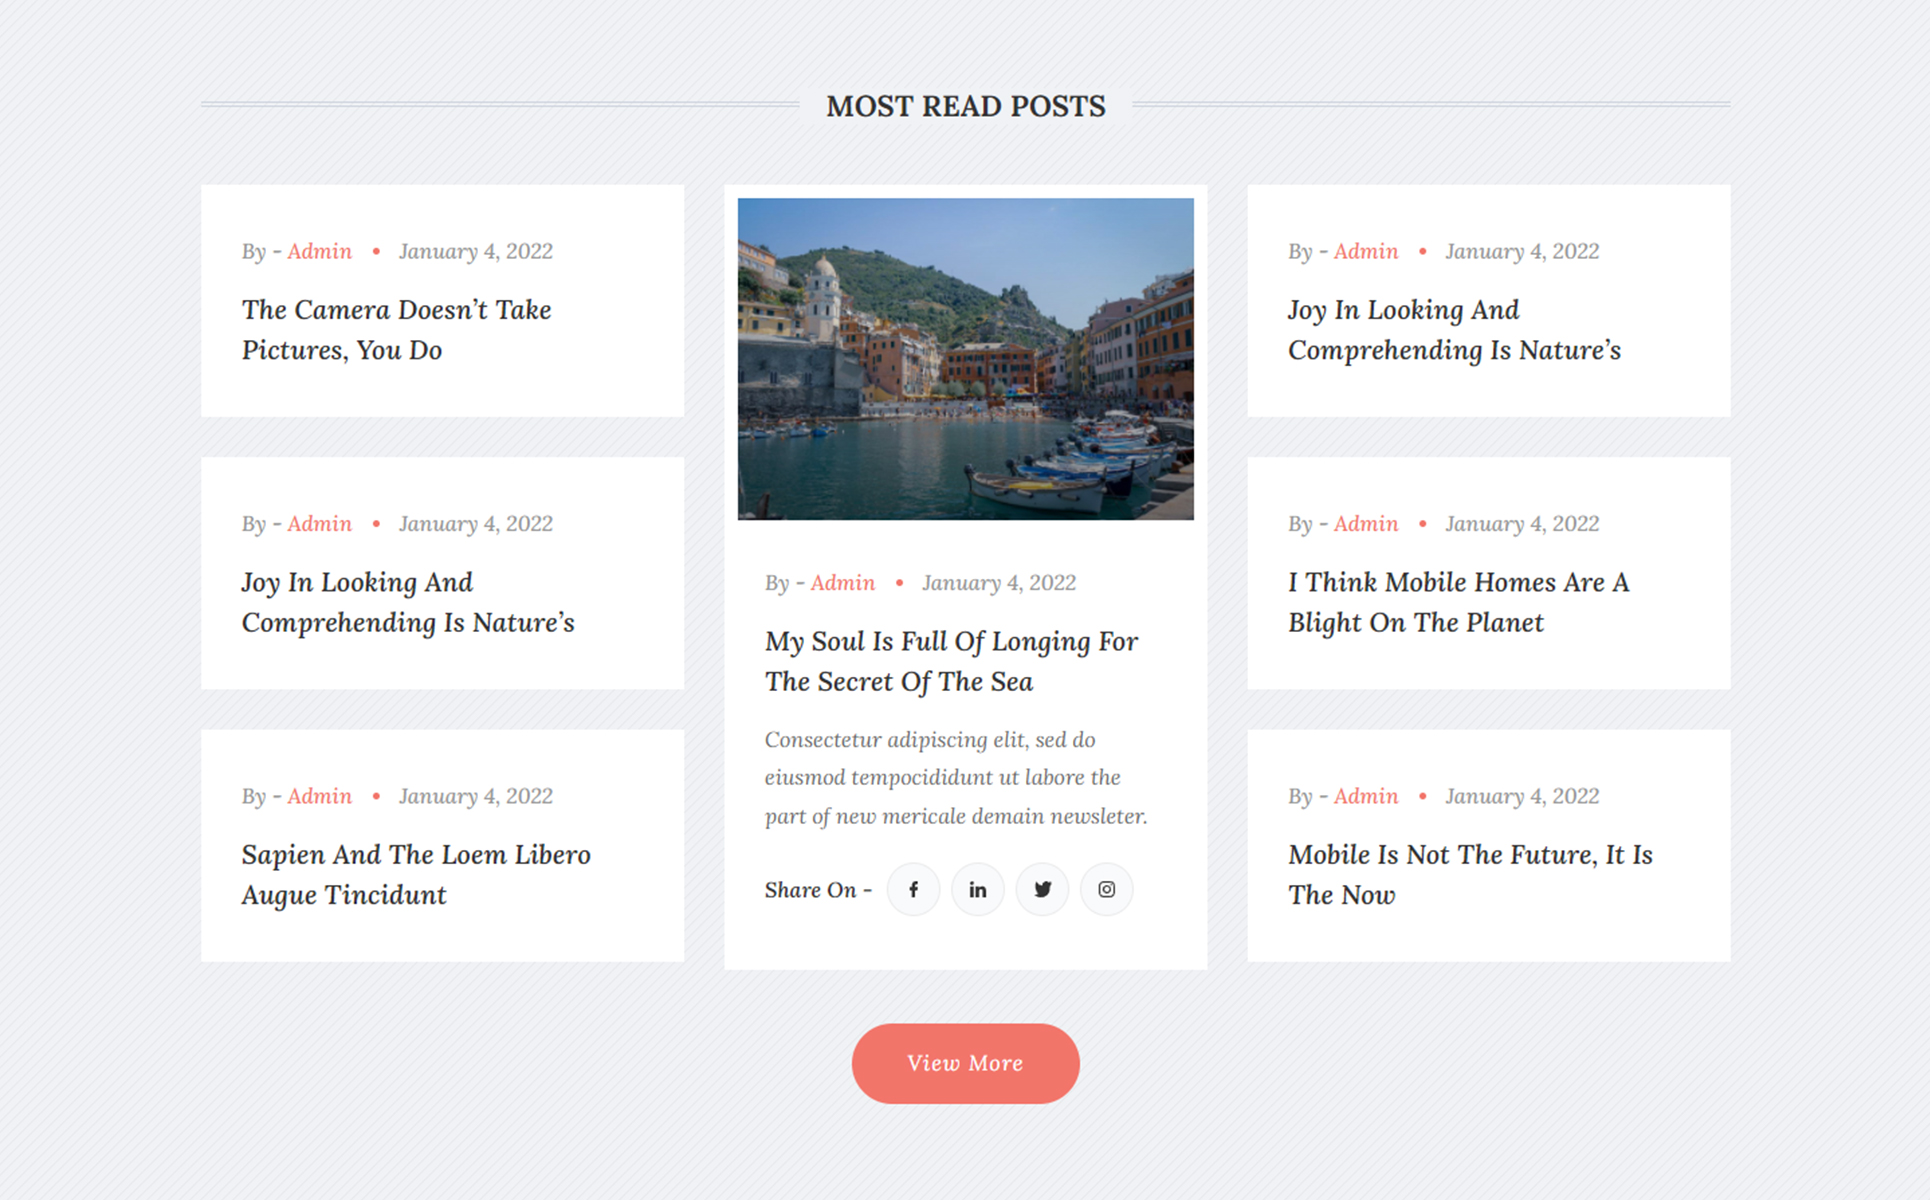Share post on Facebook icon
1930x1200 pixels.
click(x=913, y=889)
